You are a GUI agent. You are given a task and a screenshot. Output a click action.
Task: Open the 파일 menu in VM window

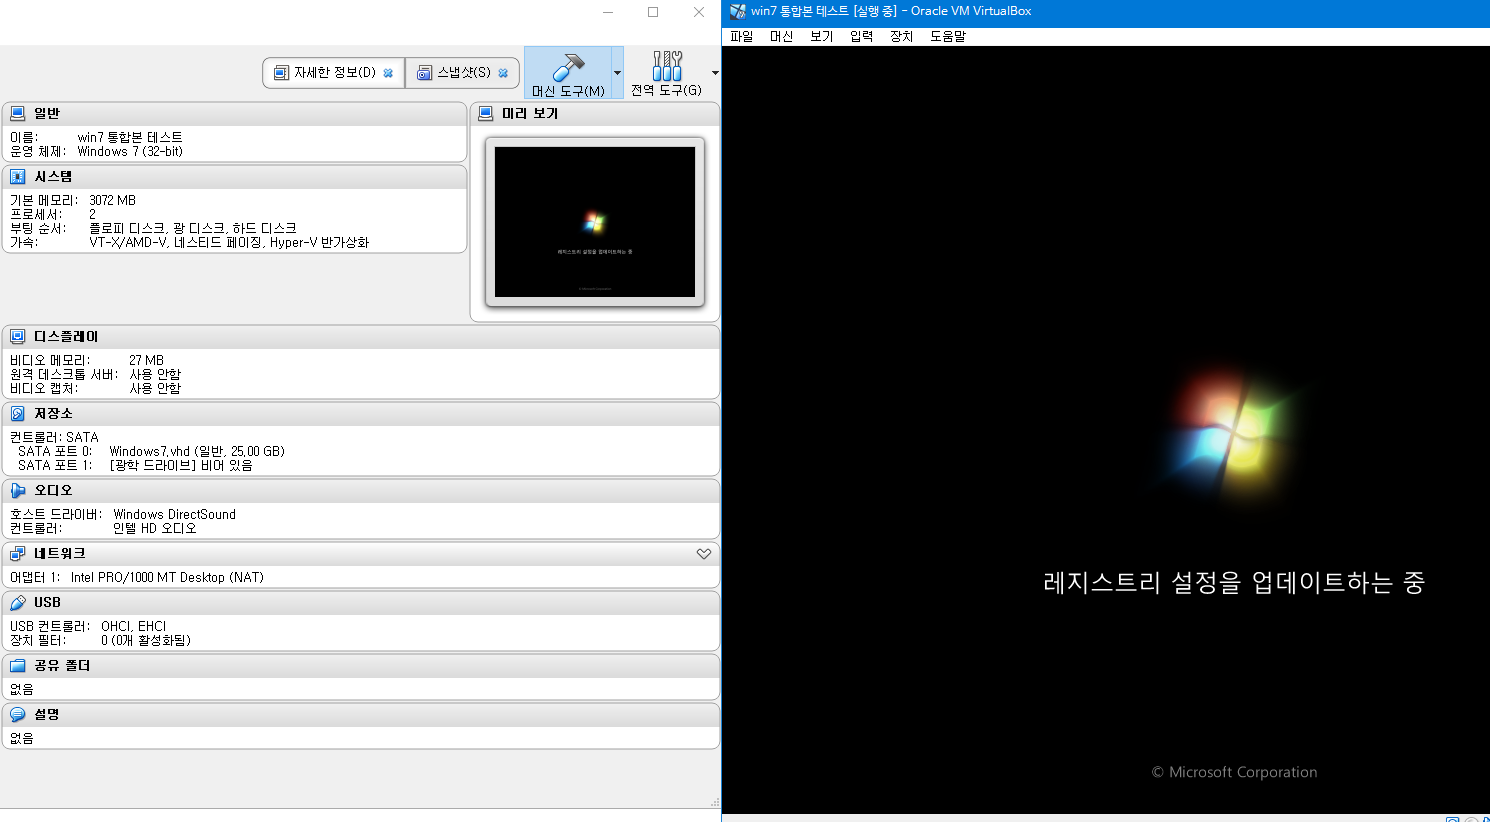(742, 36)
